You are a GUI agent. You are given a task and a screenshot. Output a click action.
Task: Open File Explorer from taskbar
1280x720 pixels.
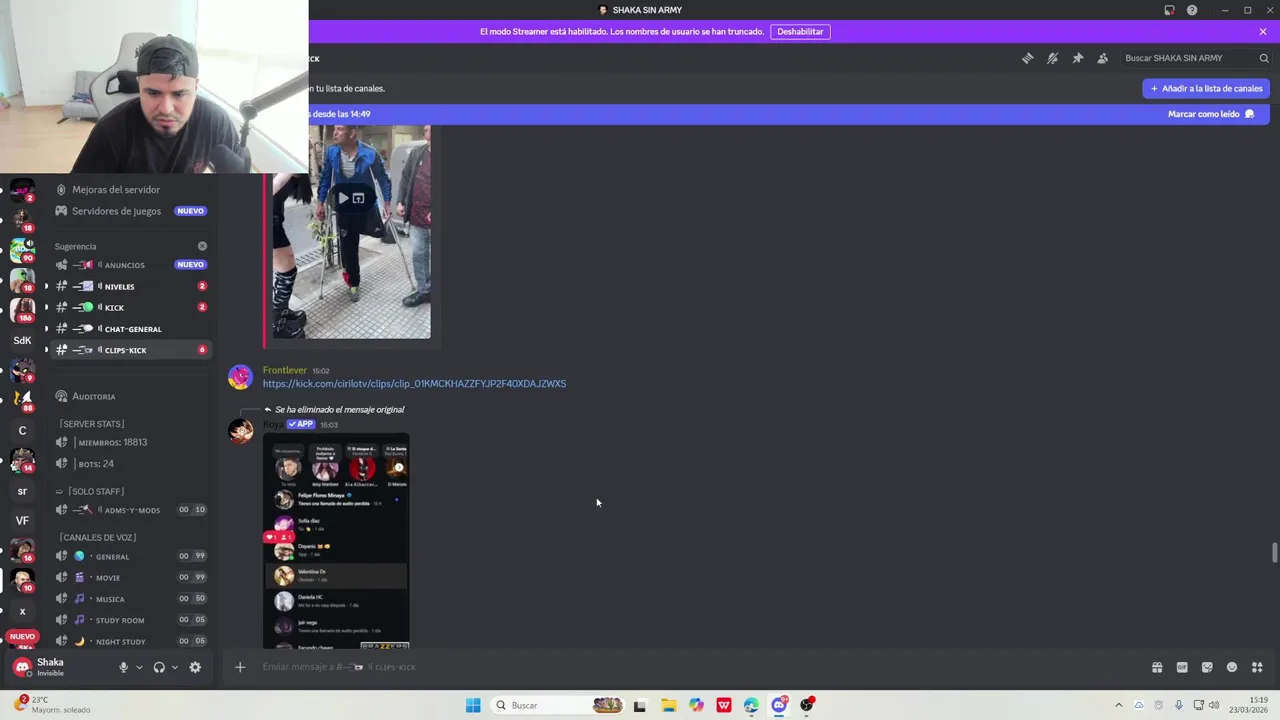coord(668,705)
